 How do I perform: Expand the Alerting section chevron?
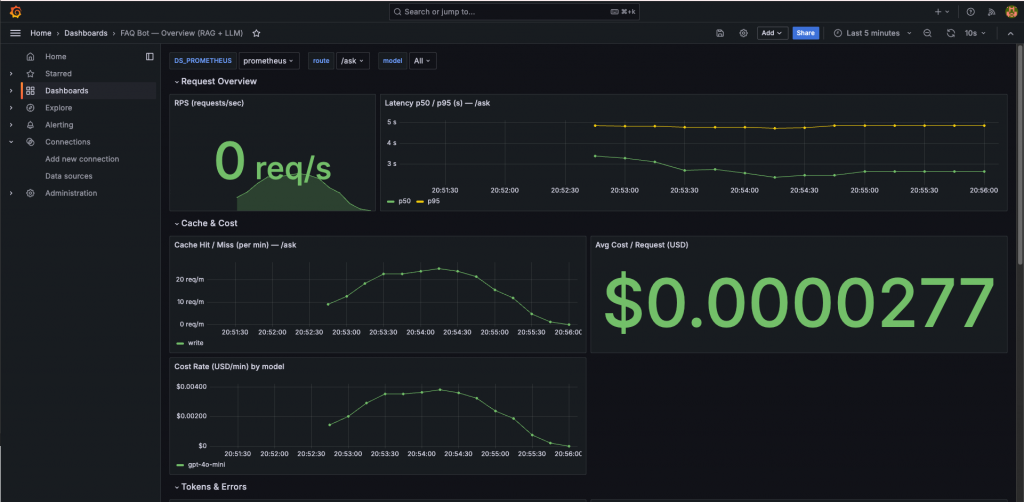point(11,125)
